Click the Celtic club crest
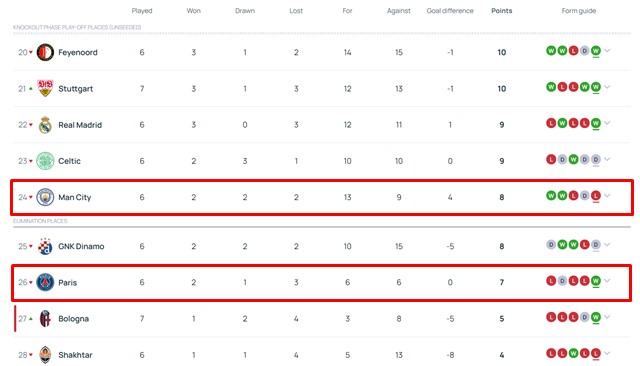 click(x=45, y=161)
